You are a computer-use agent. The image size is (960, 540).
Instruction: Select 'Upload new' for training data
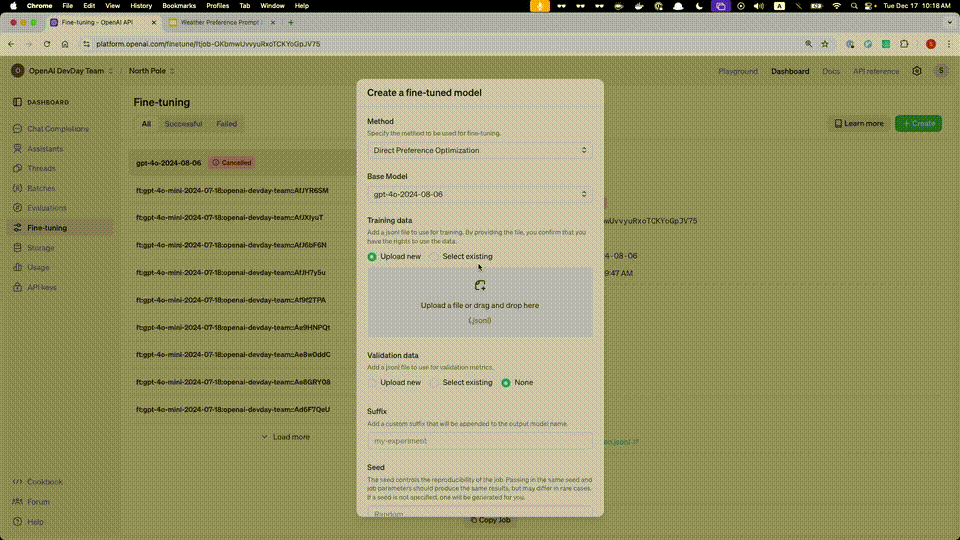tap(373, 257)
